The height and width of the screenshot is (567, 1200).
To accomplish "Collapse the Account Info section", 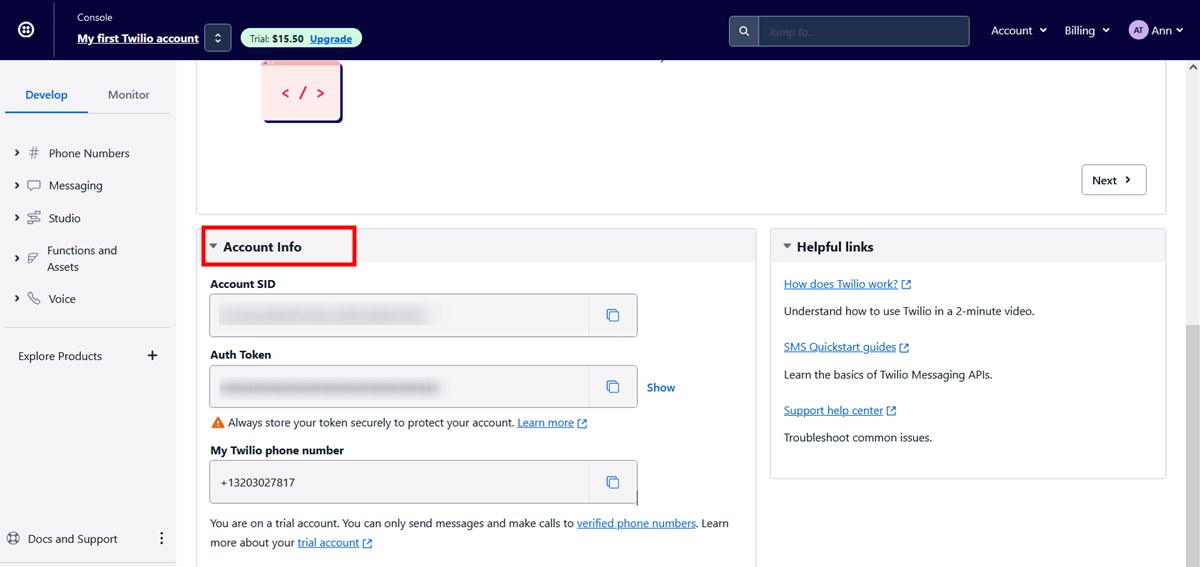I will coord(214,247).
